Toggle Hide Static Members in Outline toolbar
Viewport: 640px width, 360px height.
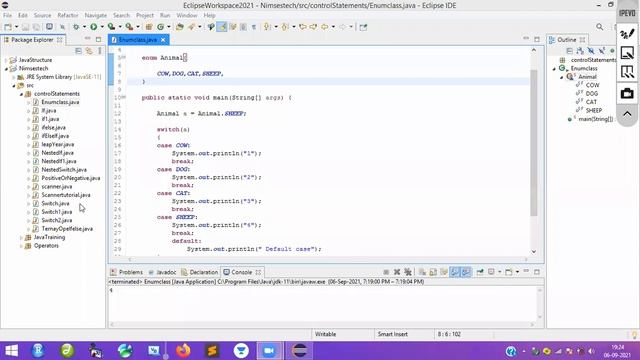click(601, 51)
